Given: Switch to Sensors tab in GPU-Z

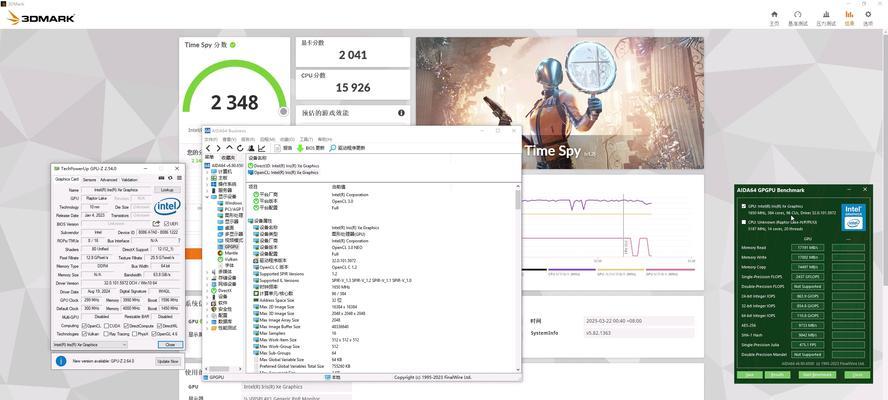Looking at the screenshot, I should (89, 180).
